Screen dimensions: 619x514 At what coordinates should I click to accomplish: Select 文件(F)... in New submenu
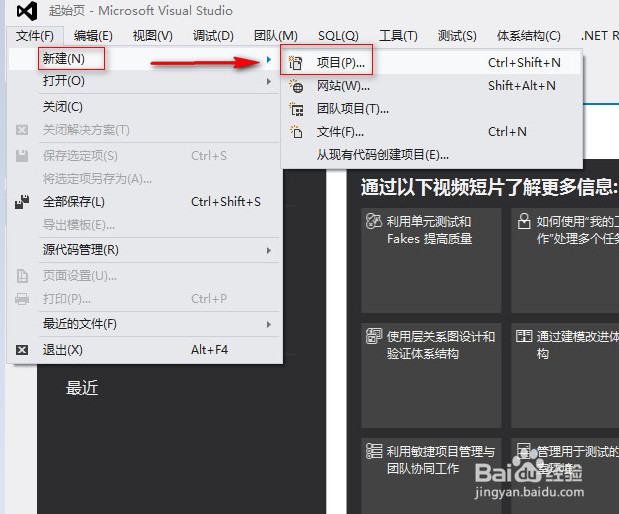point(431,131)
